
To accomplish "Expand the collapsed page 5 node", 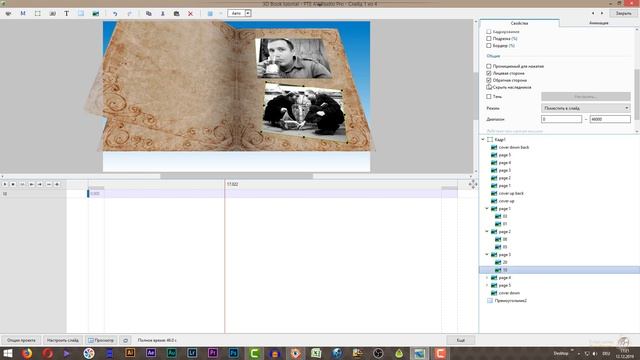I will tap(487, 285).
